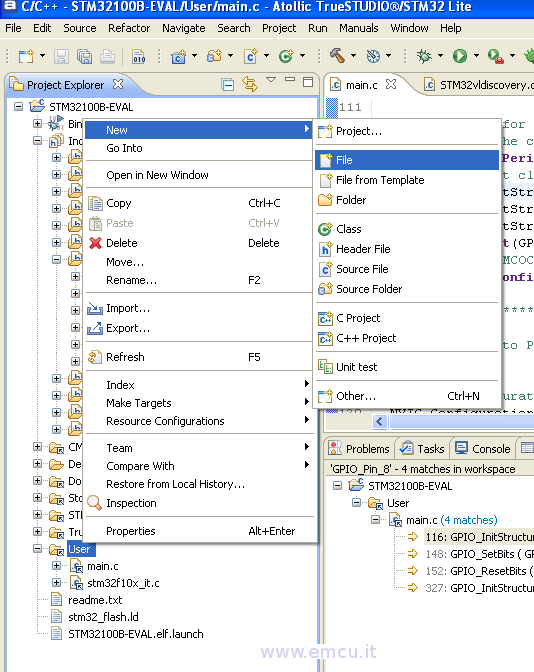Select File in the New submenu
The image size is (534, 672).
tap(407, 160)
